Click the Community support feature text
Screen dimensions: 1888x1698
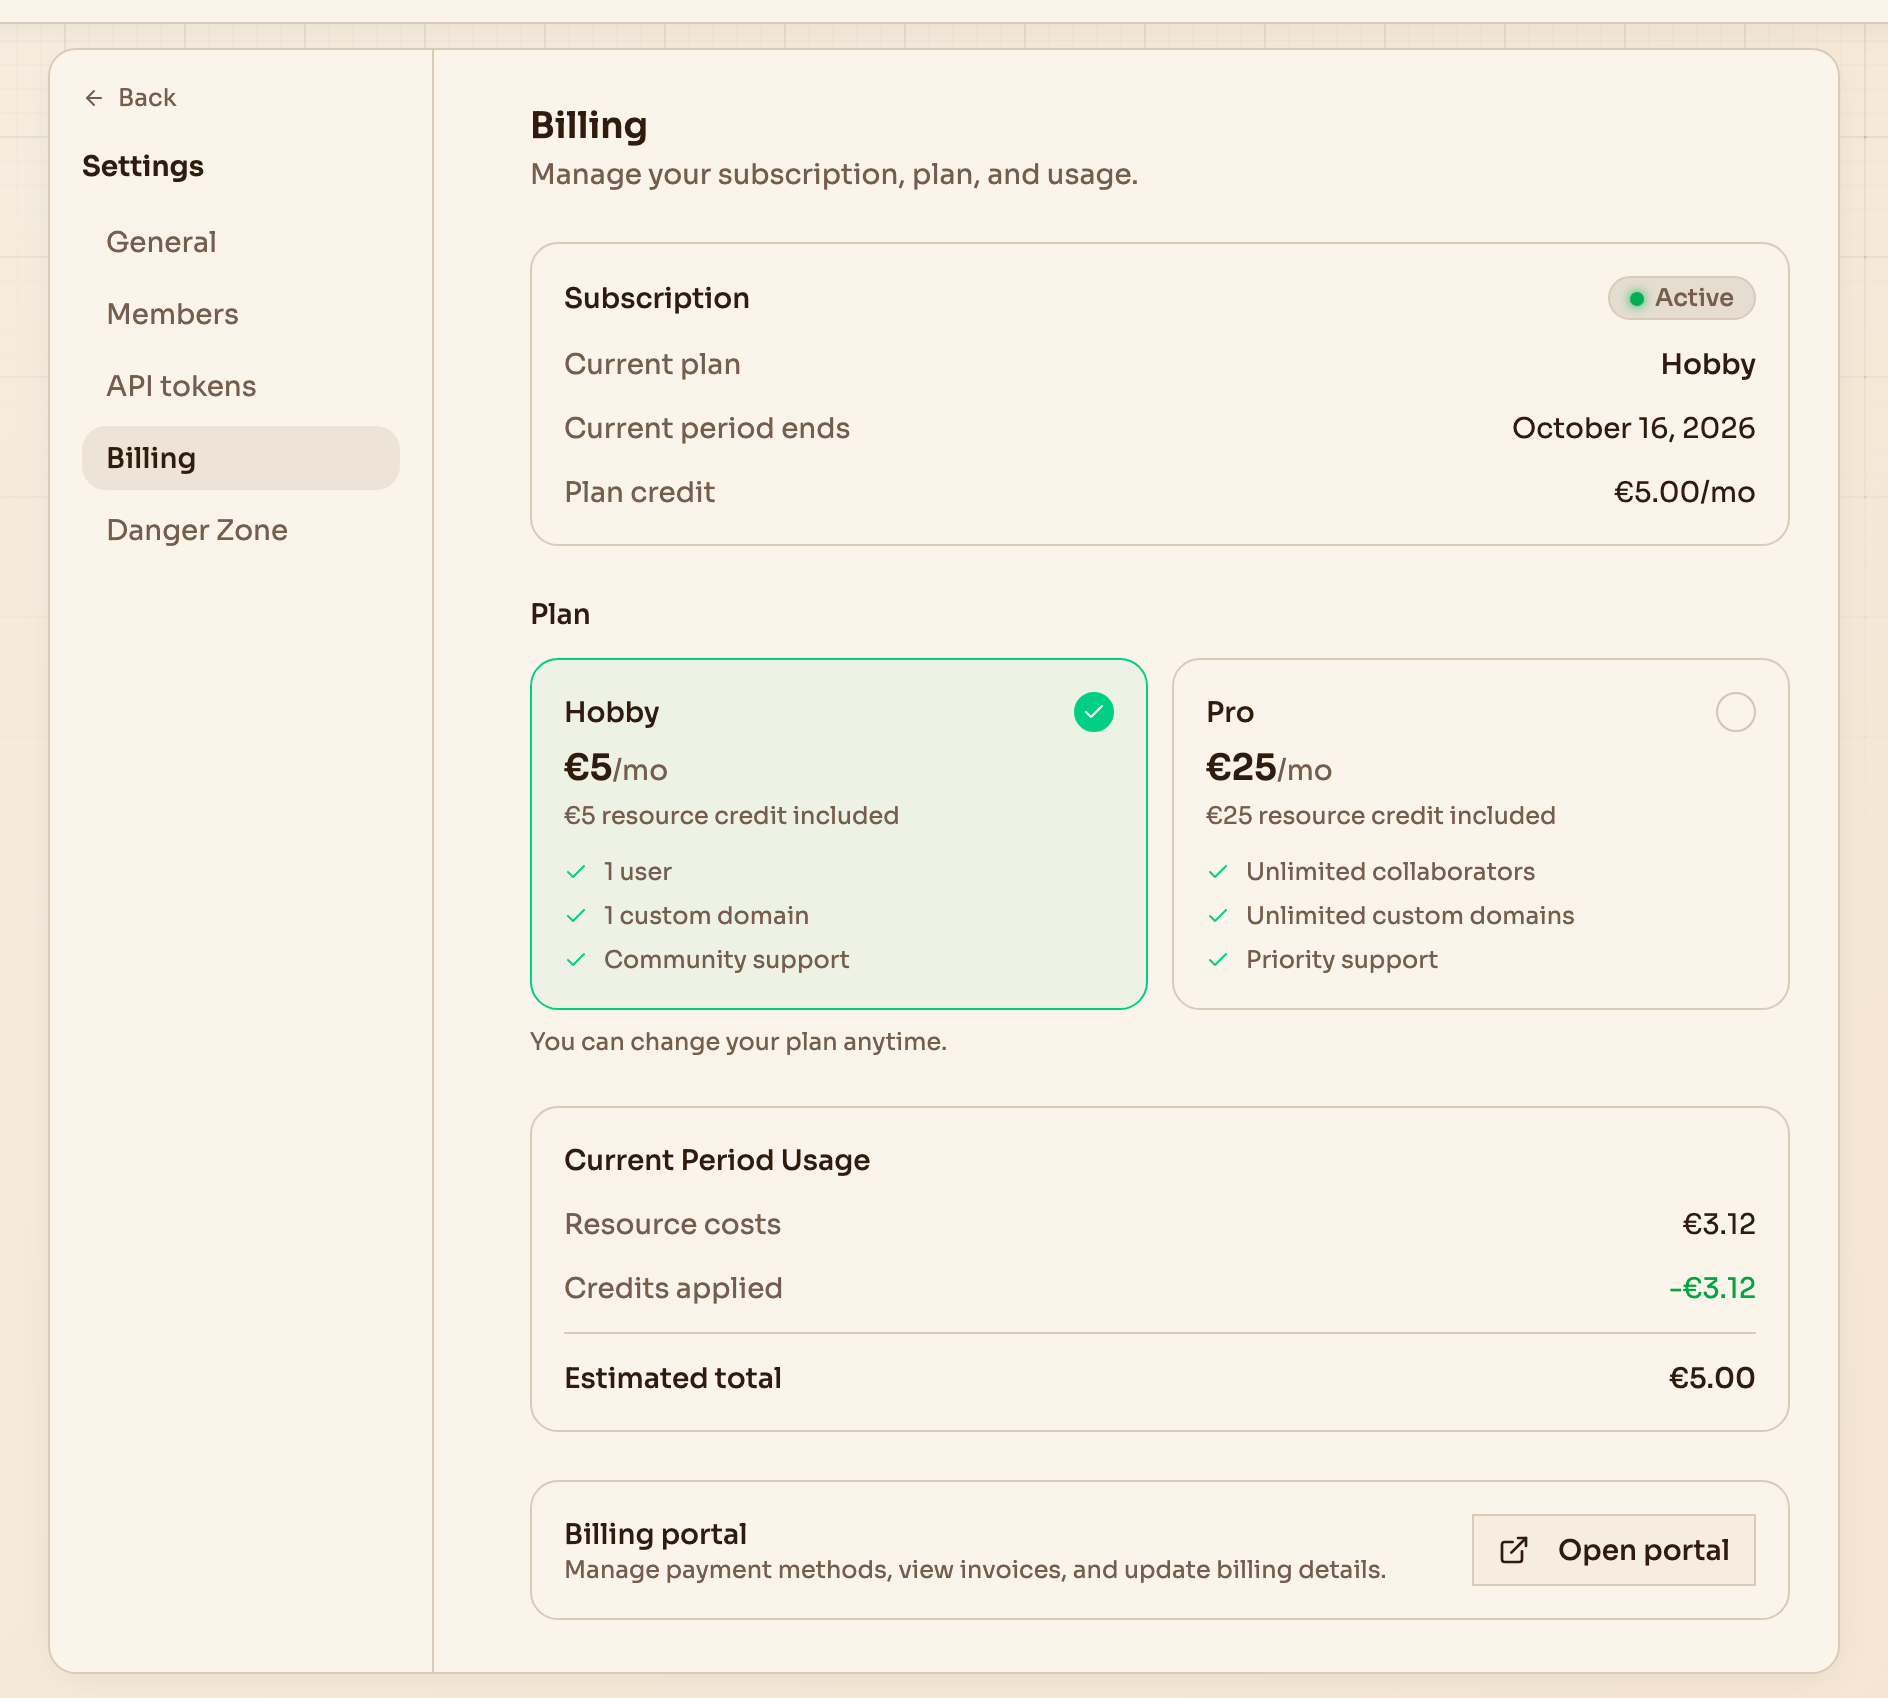tap(727, 960)
